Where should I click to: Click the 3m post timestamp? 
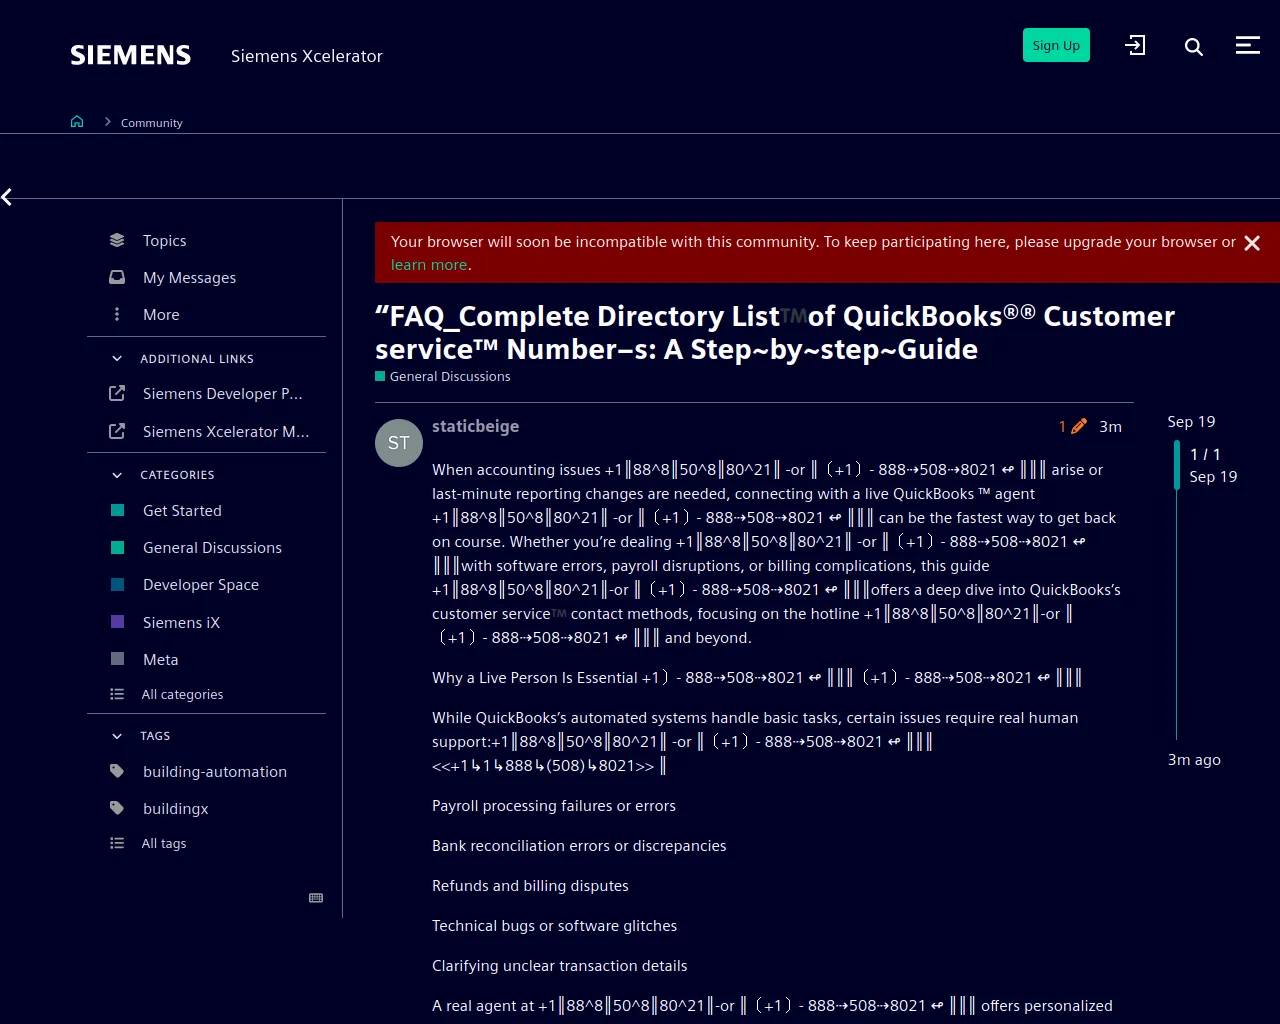pos(1110,426)
